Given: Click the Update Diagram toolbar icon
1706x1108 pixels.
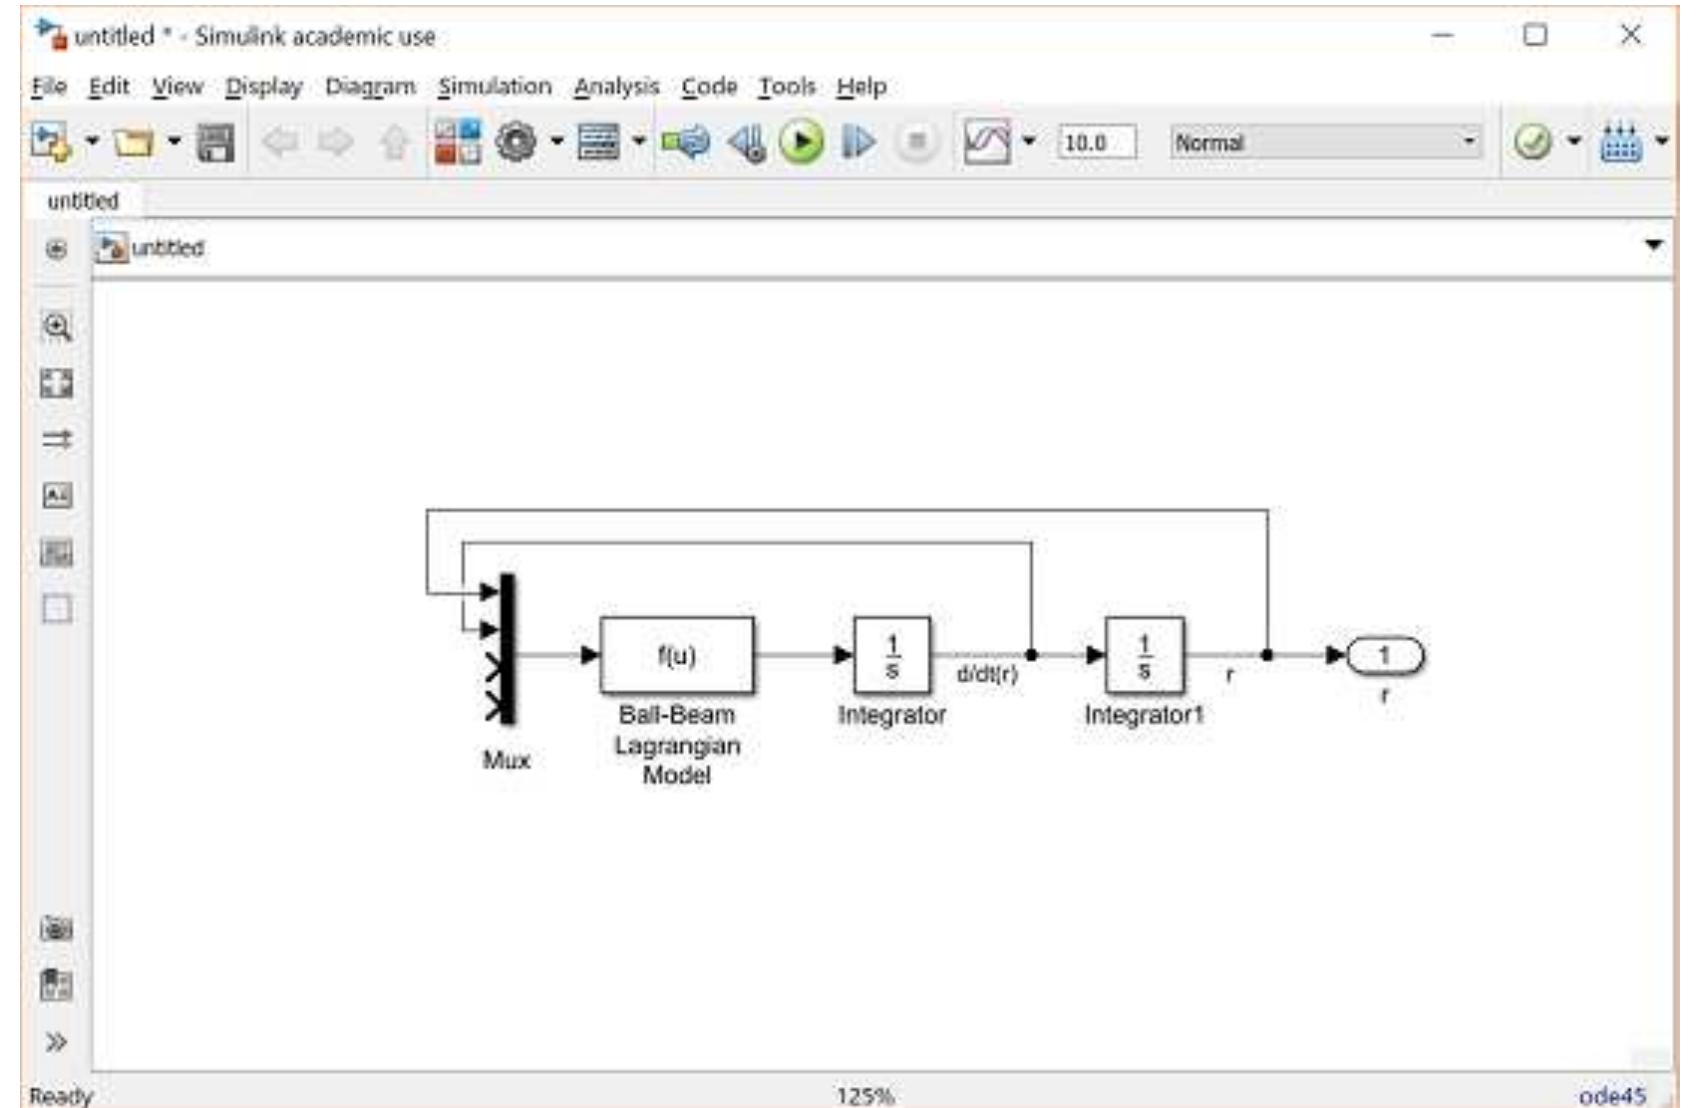Looking at the screenshot, I should [x=686, y=142].
